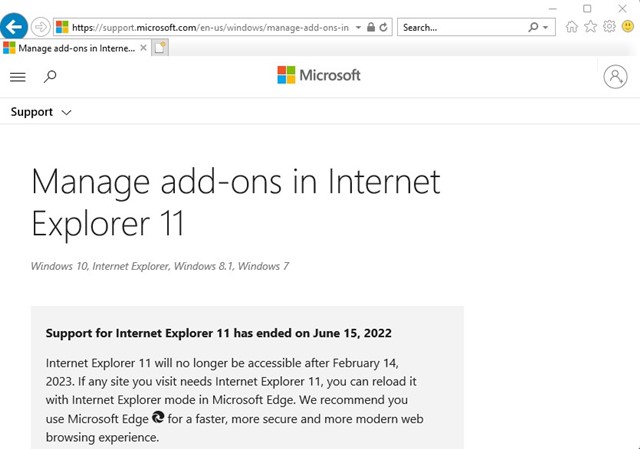Click the site search magnifier icon

(50, 76)
